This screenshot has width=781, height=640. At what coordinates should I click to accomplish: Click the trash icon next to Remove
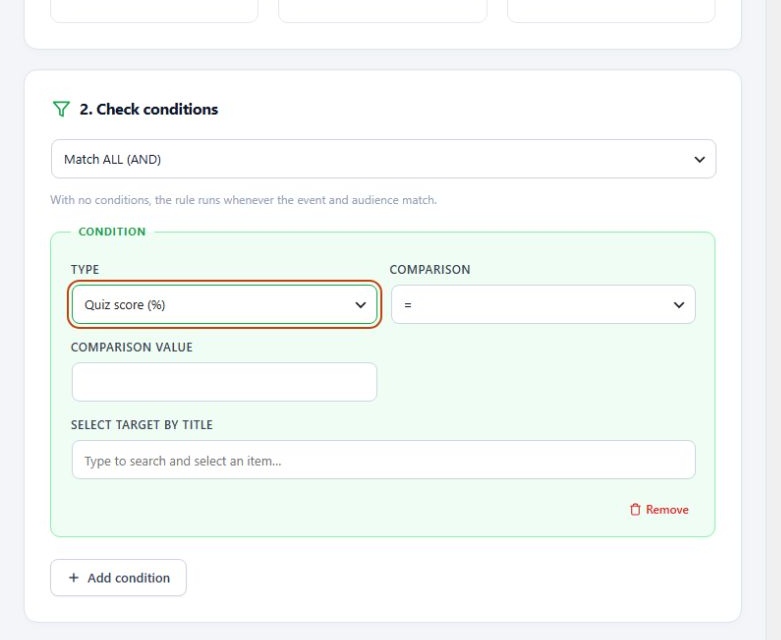point(635,510)
